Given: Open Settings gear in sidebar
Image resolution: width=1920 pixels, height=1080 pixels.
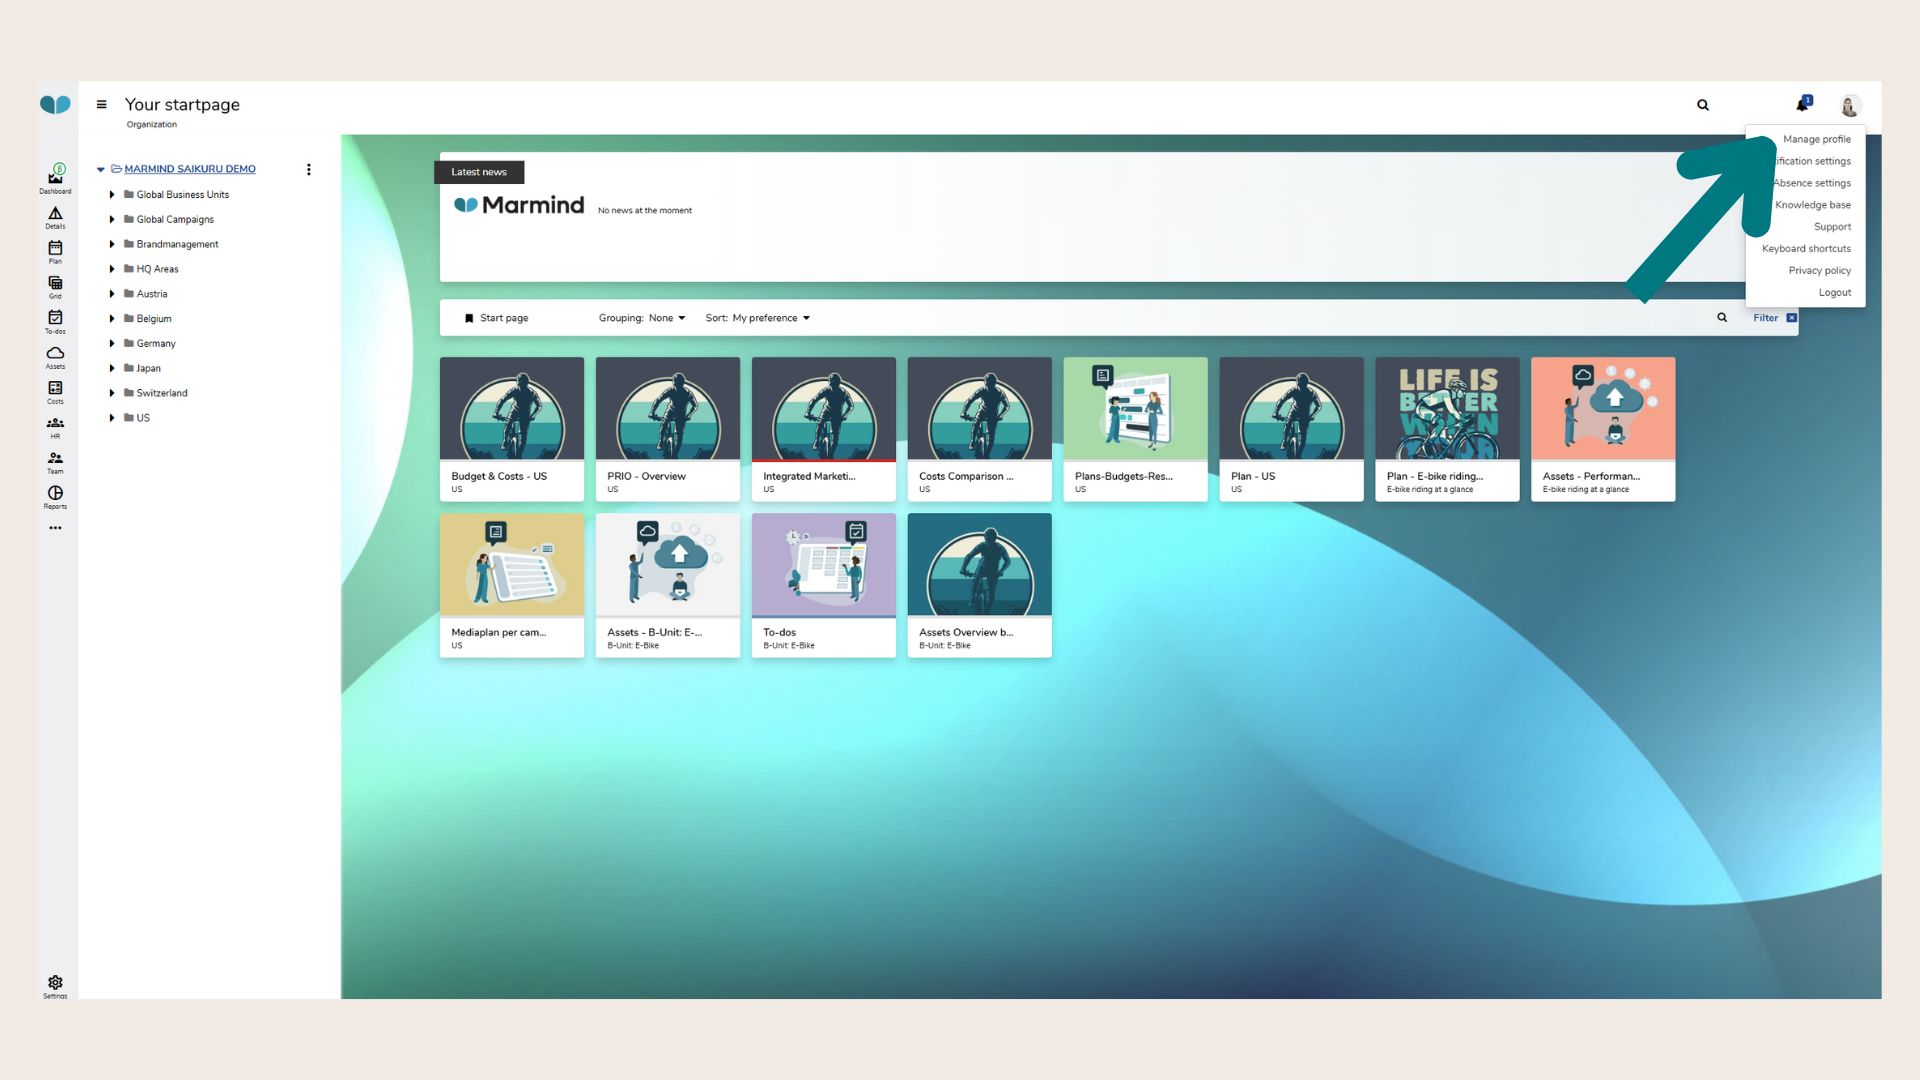Looking at the screenshot, I should click(55, 983).
